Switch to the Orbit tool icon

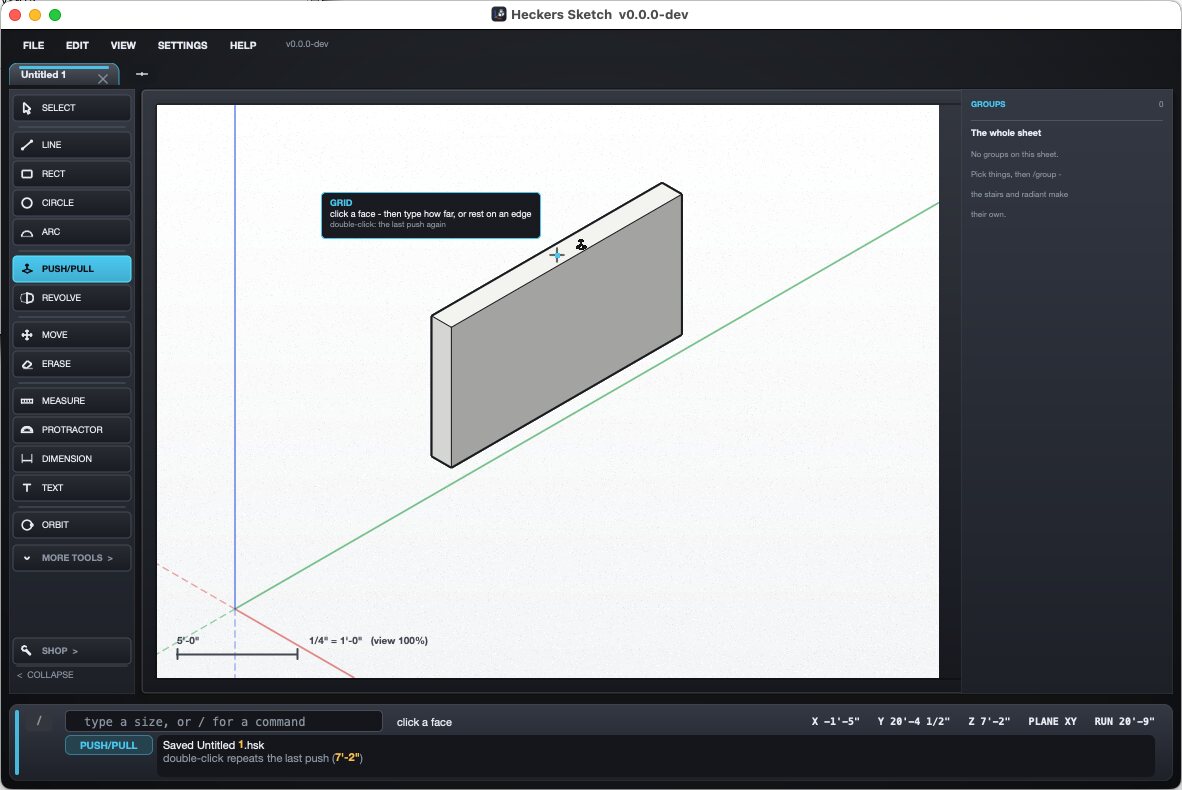click(x=27, y=525)
